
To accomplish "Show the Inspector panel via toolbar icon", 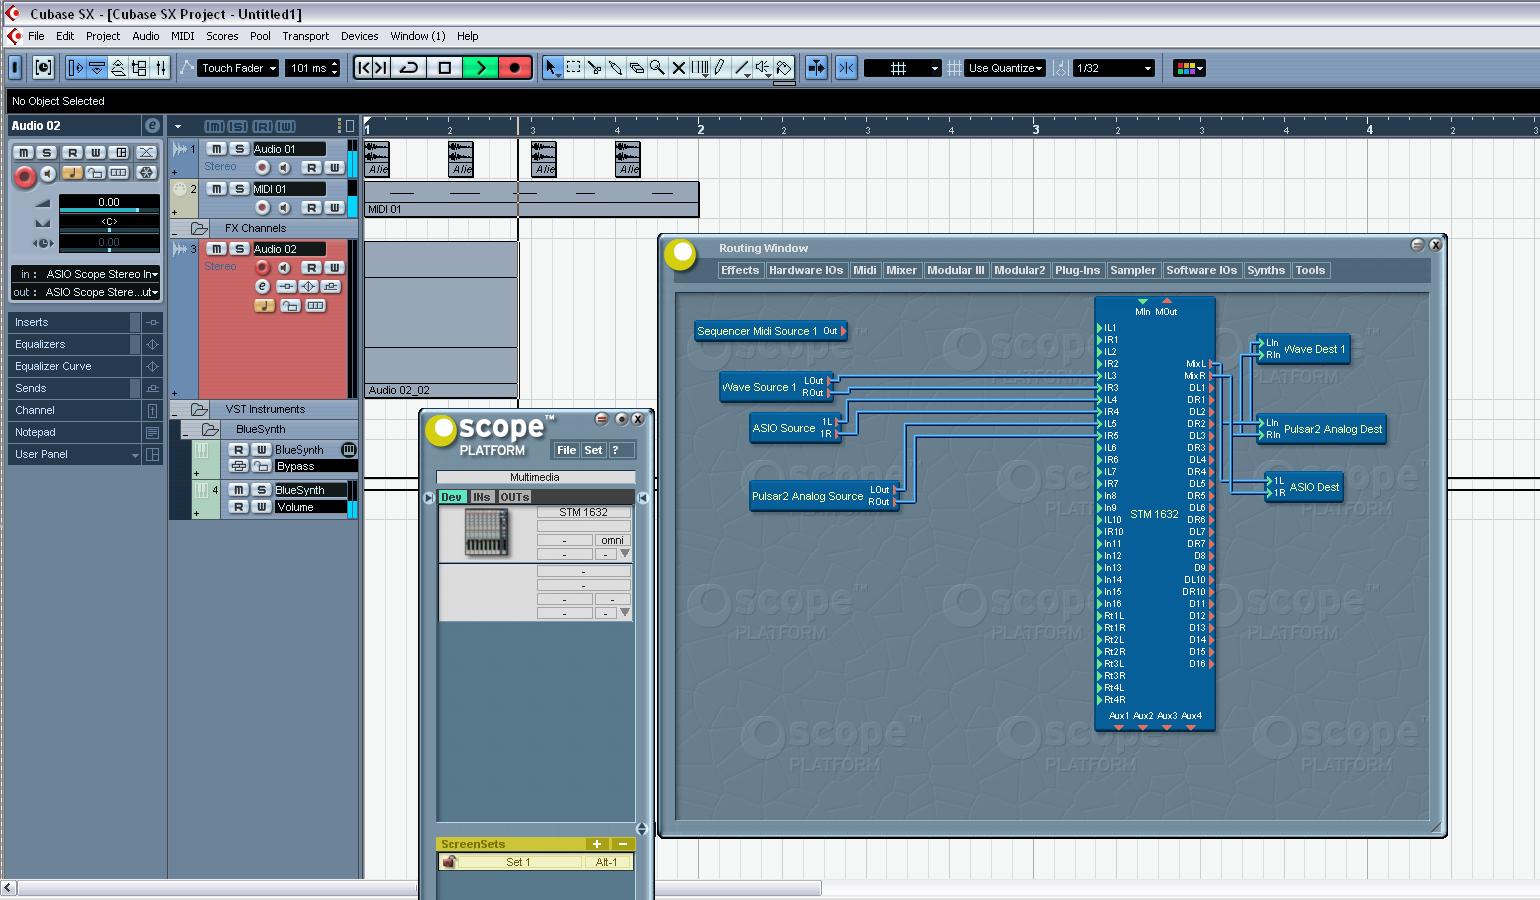I will pos(75,68).
